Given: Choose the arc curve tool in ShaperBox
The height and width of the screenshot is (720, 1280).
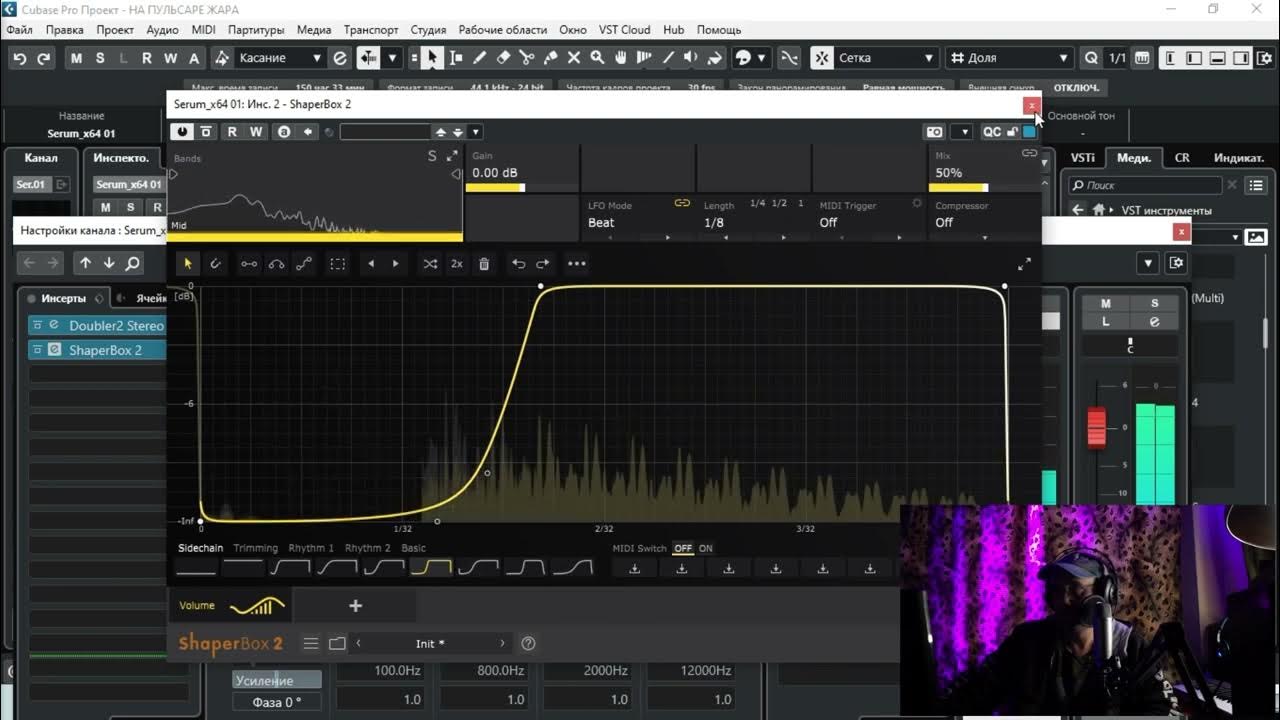Looking at the screenshot, I should click(x=276, y=264).
